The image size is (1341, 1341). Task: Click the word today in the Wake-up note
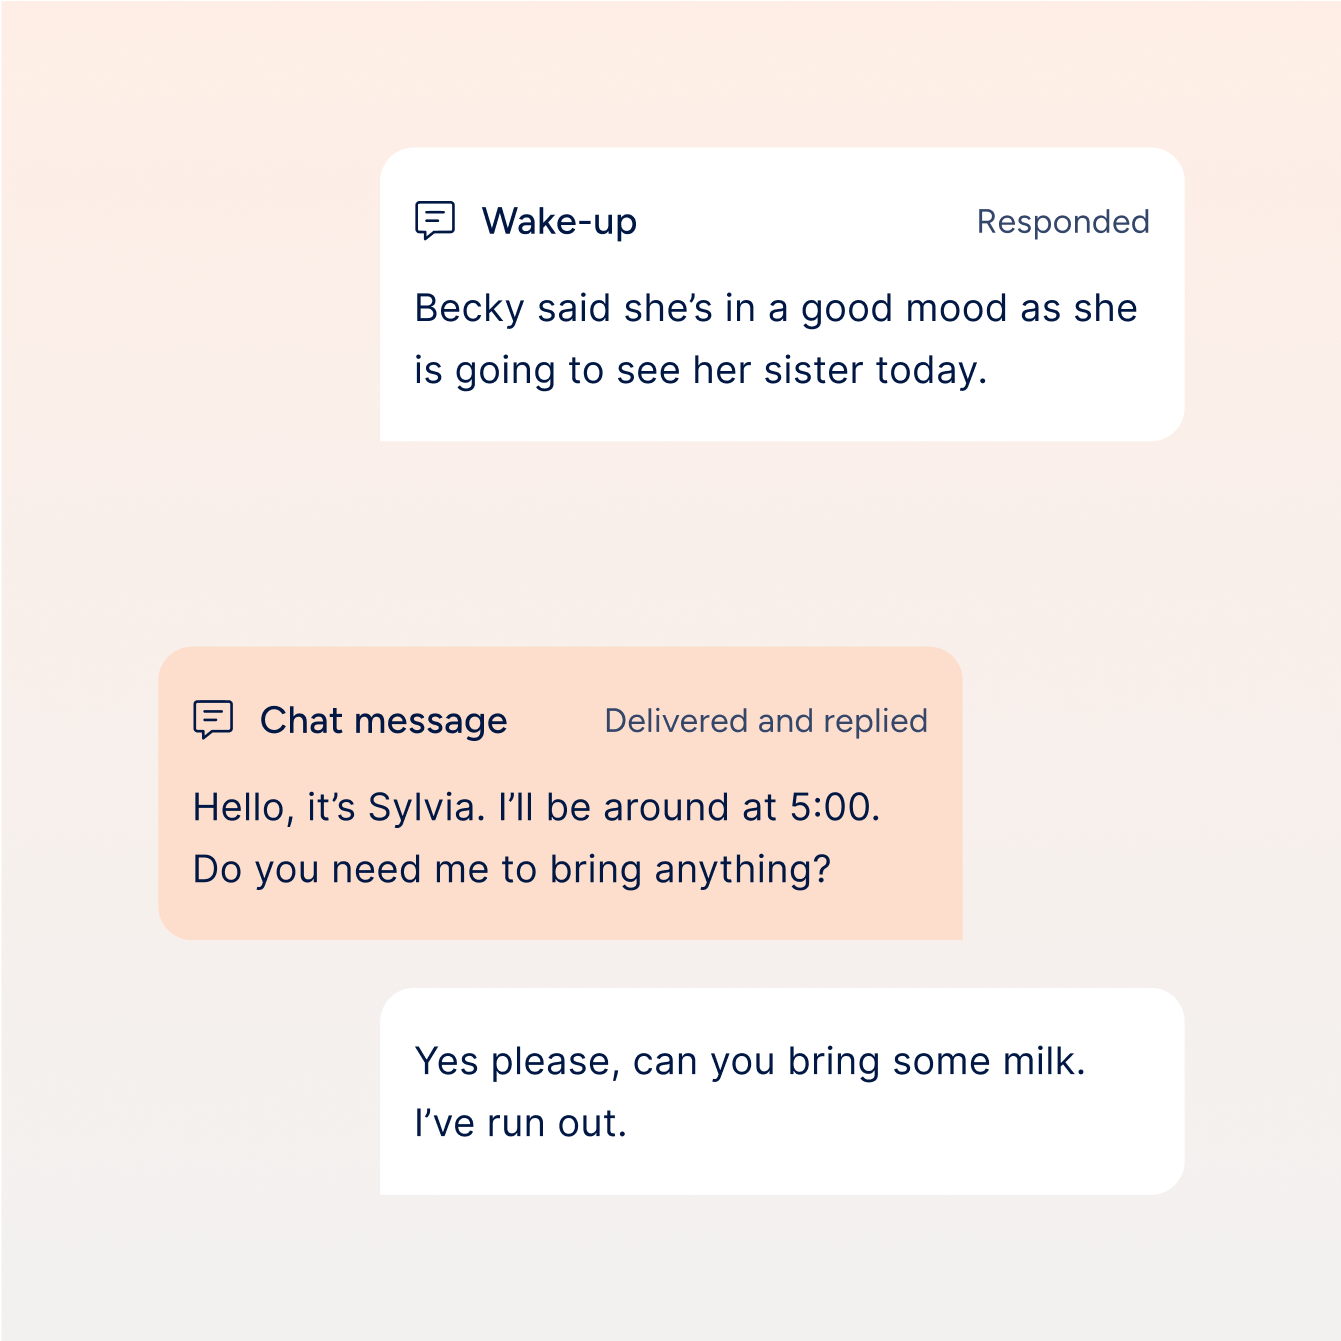(x=929, y=370)
